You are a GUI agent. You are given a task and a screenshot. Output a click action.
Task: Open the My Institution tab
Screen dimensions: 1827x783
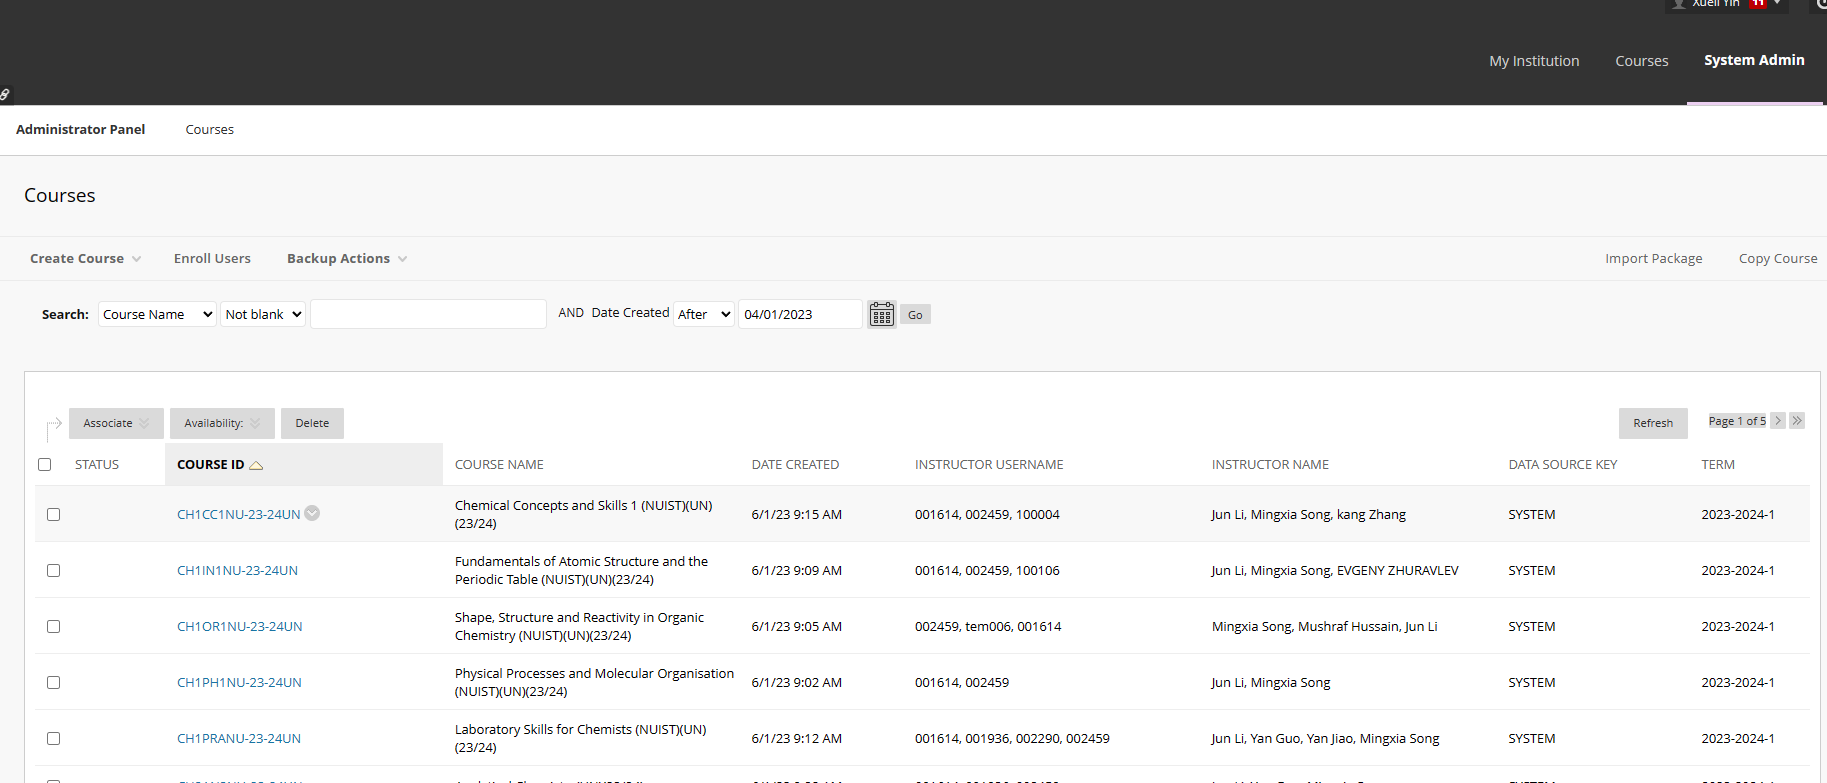(1534, 61)
